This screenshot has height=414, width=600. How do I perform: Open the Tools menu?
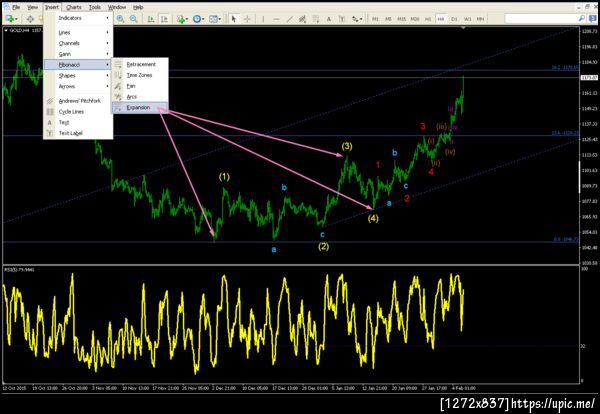coord(95,7)
